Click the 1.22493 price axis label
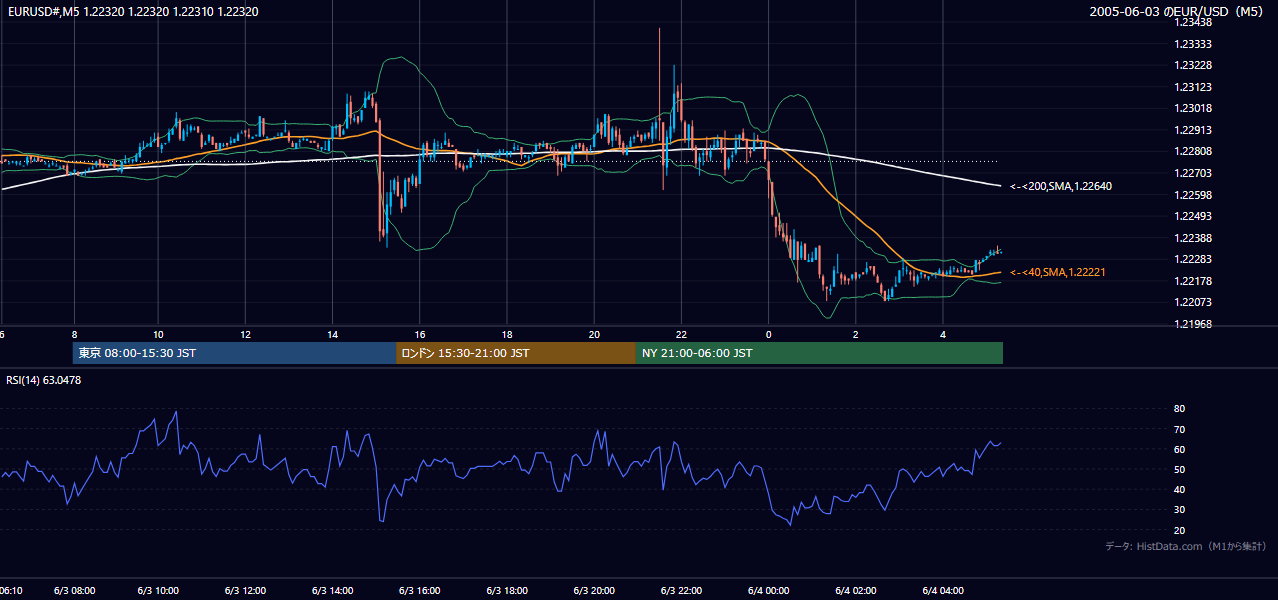The image size is (1278, 600). (1194, 216)
